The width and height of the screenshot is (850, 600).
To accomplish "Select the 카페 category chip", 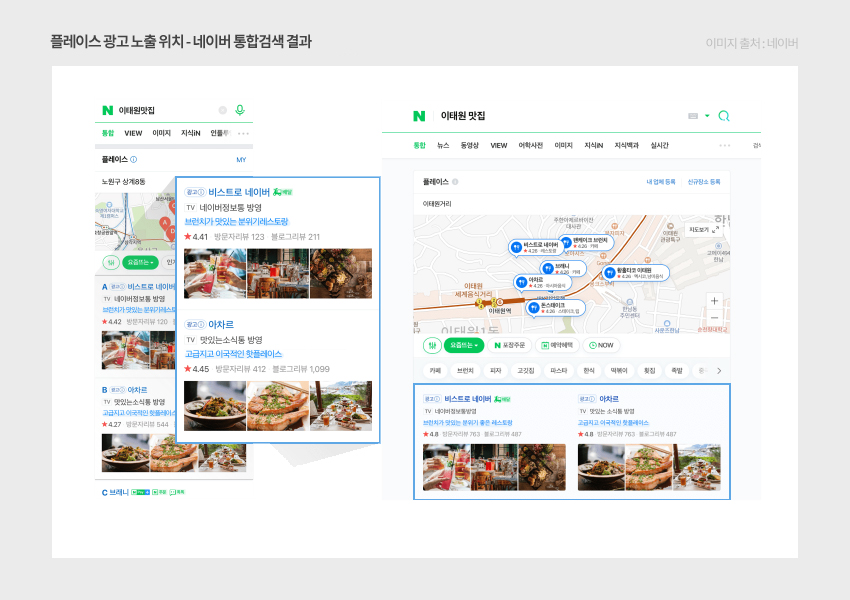I will point(435,371).
